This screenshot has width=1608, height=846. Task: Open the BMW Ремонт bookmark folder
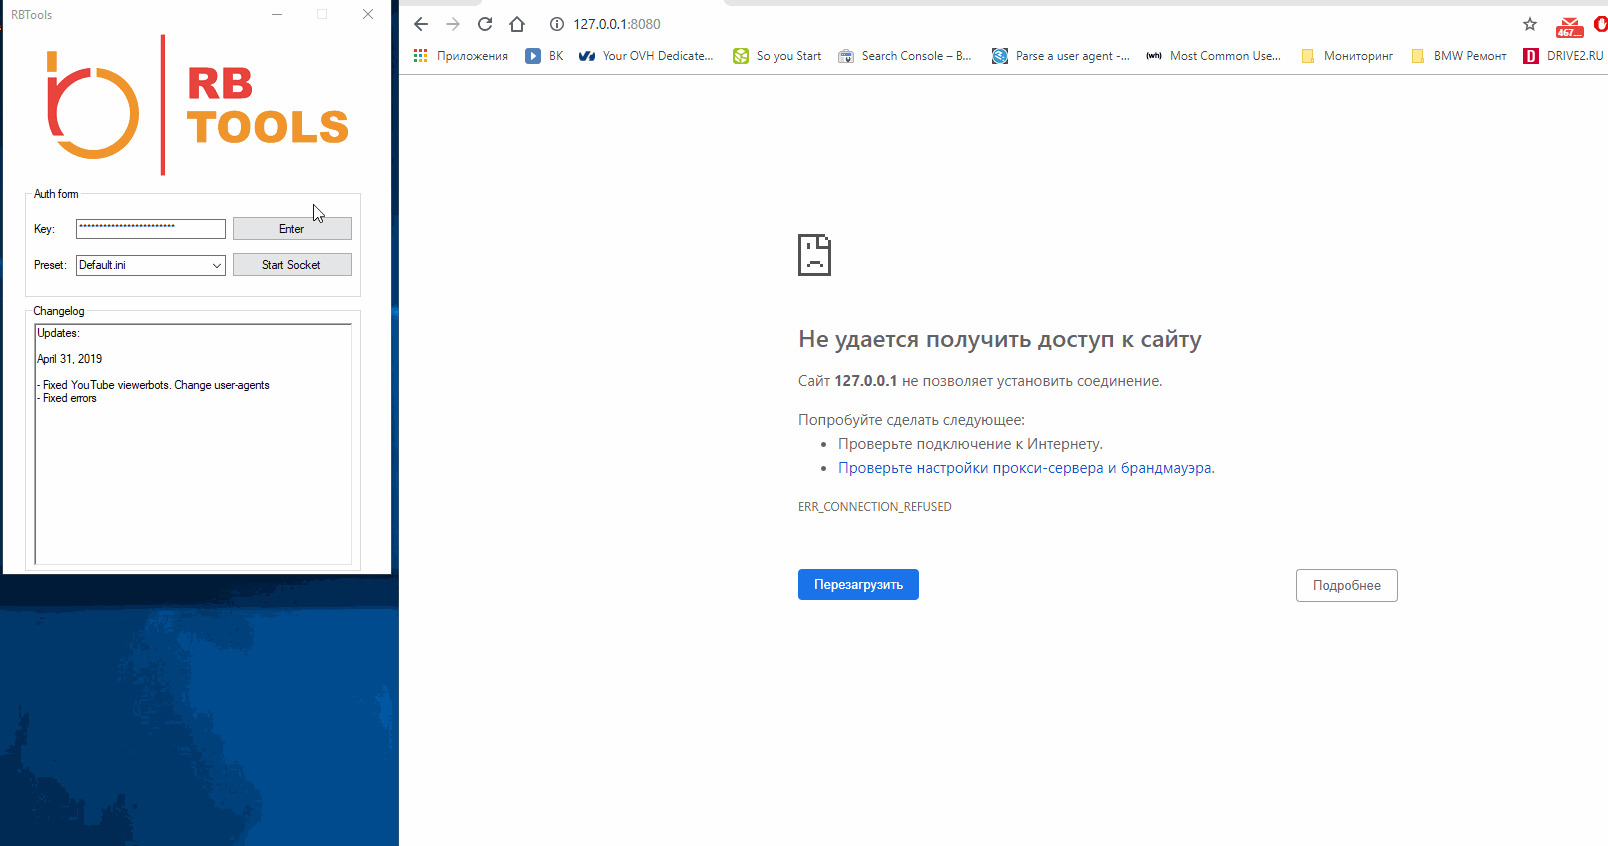pos(1458,56)
